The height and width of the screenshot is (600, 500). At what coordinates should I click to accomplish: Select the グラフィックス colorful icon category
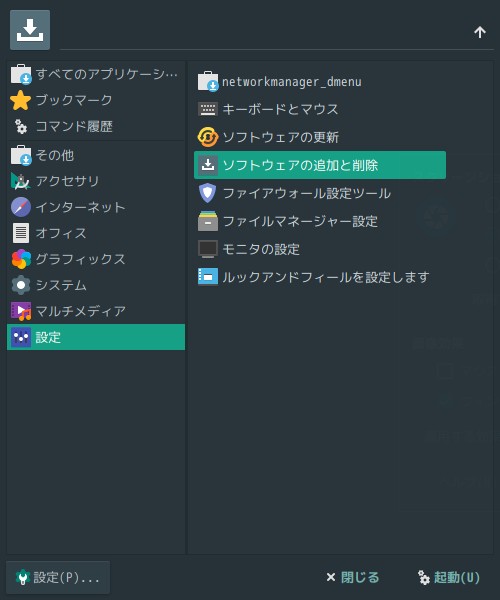point(96,259)
